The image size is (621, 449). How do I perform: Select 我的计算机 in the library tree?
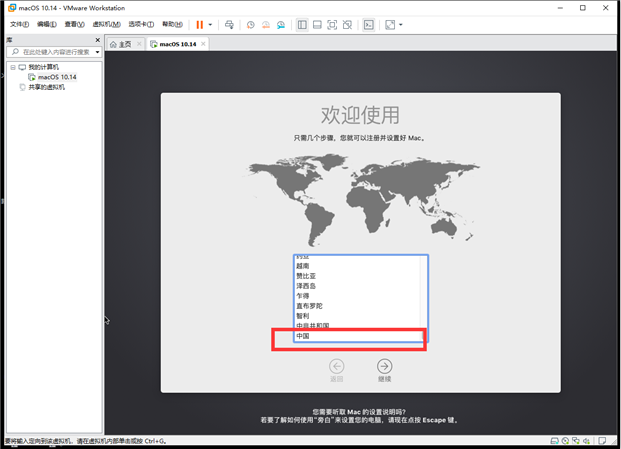(x=44, y=67)
